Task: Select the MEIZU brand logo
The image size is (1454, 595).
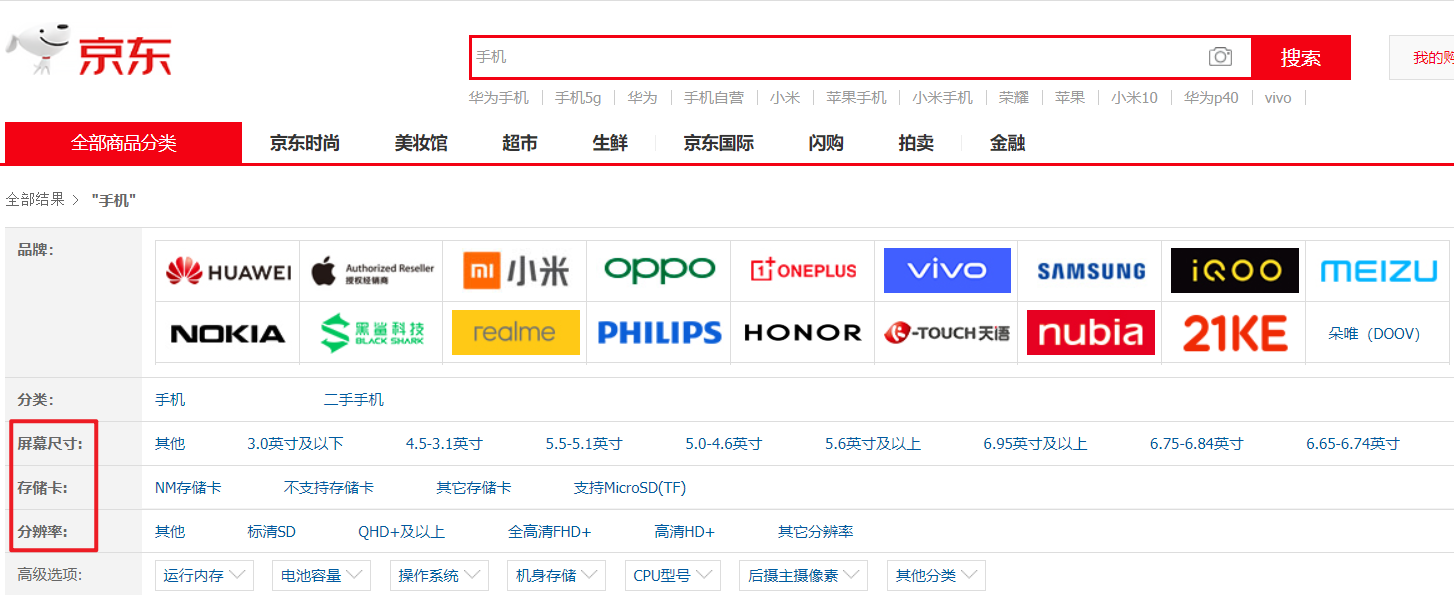Action: [x=1379, y=271]
